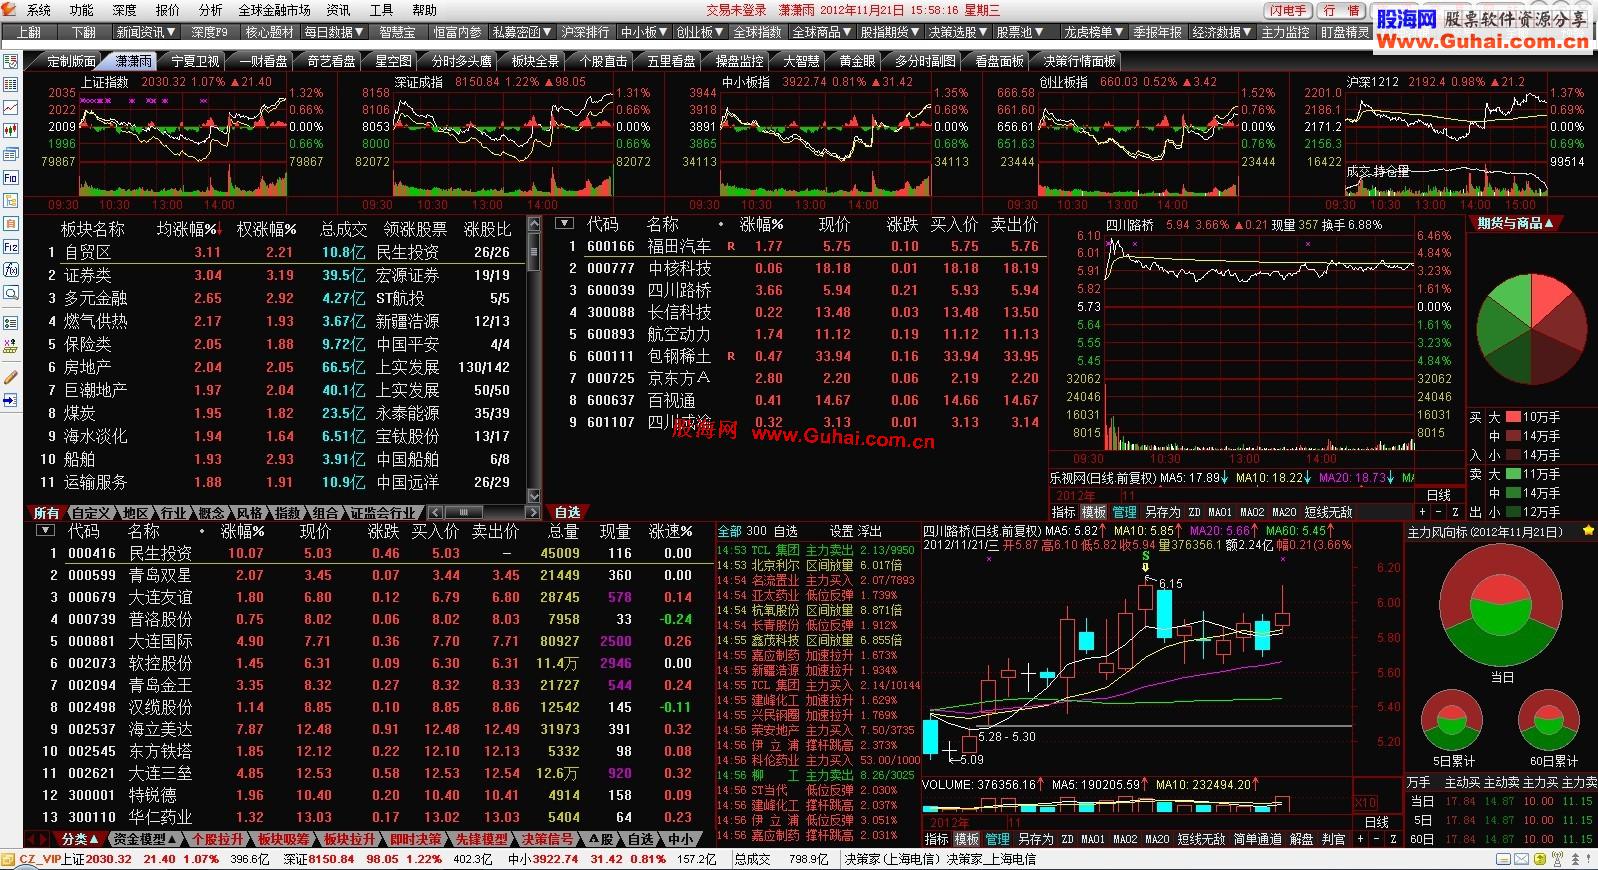Expand the 资金模型 tab menu
This screenshot has height=870, width=1598.
(x=146, y=840)
